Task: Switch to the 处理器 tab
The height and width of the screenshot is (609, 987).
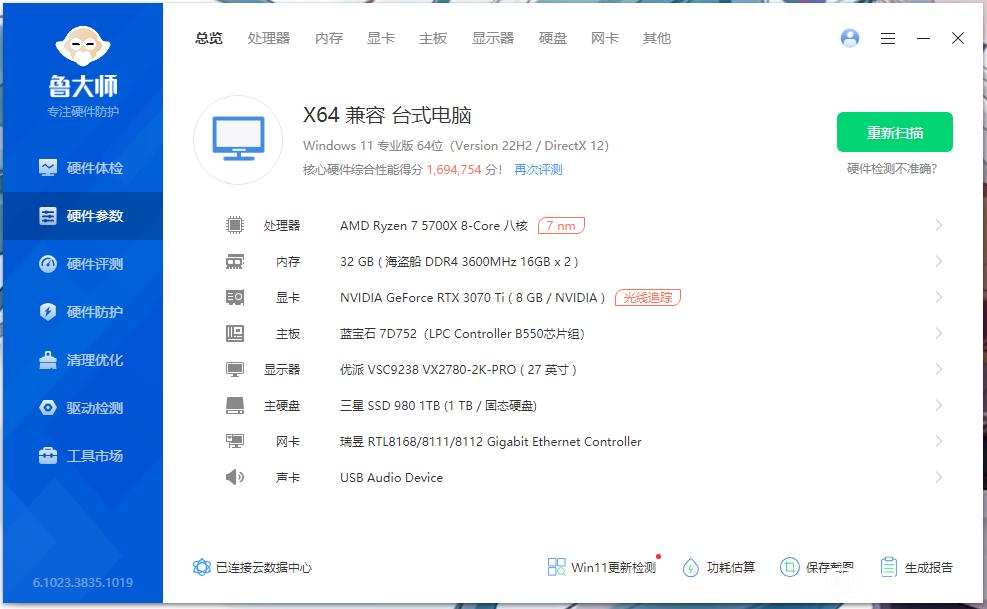Action: tap(269, 38)
